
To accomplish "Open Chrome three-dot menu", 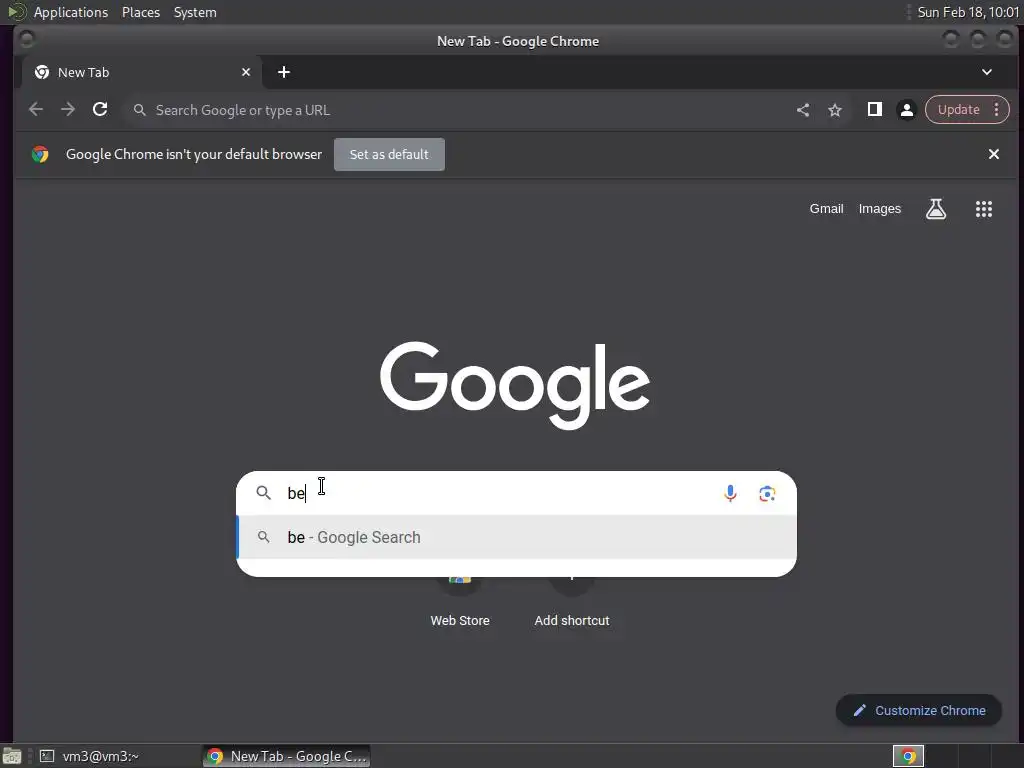I will [x=997, y=110].
